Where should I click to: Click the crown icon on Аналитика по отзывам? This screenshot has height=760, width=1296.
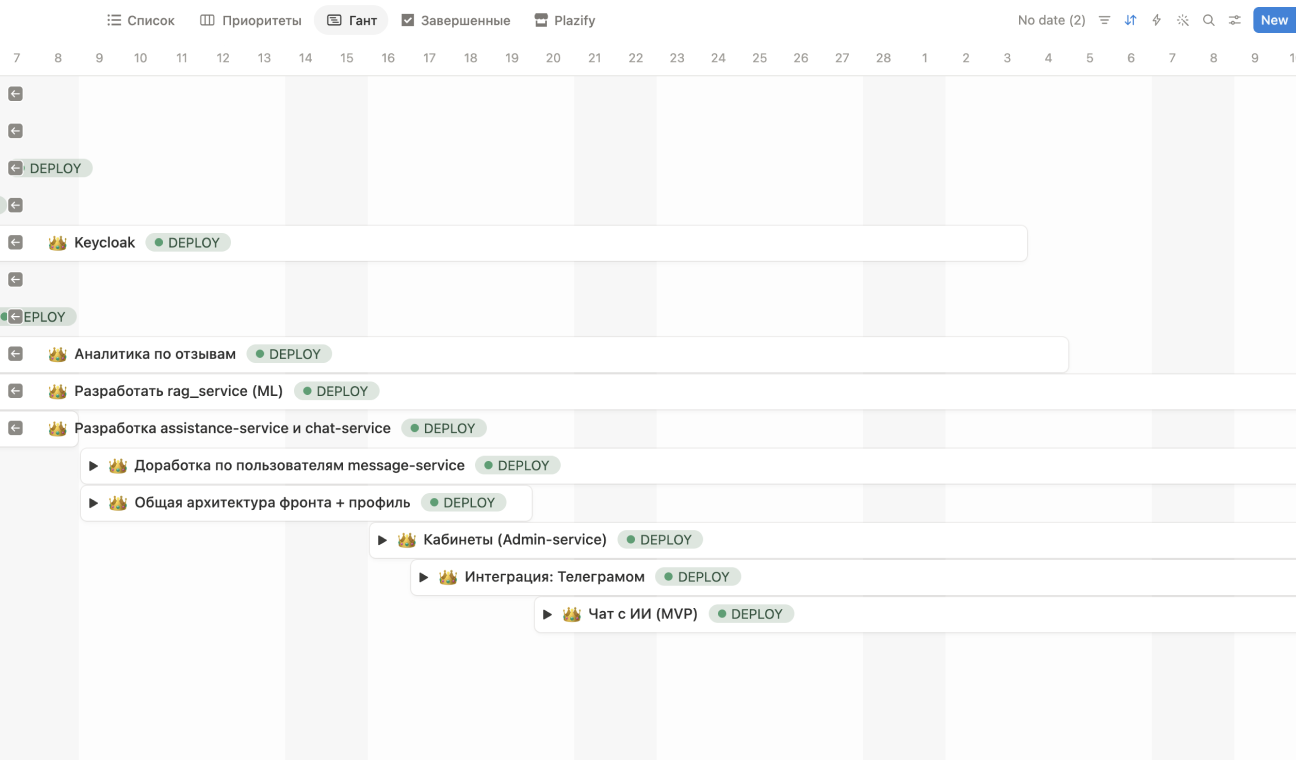coord(58,354)
